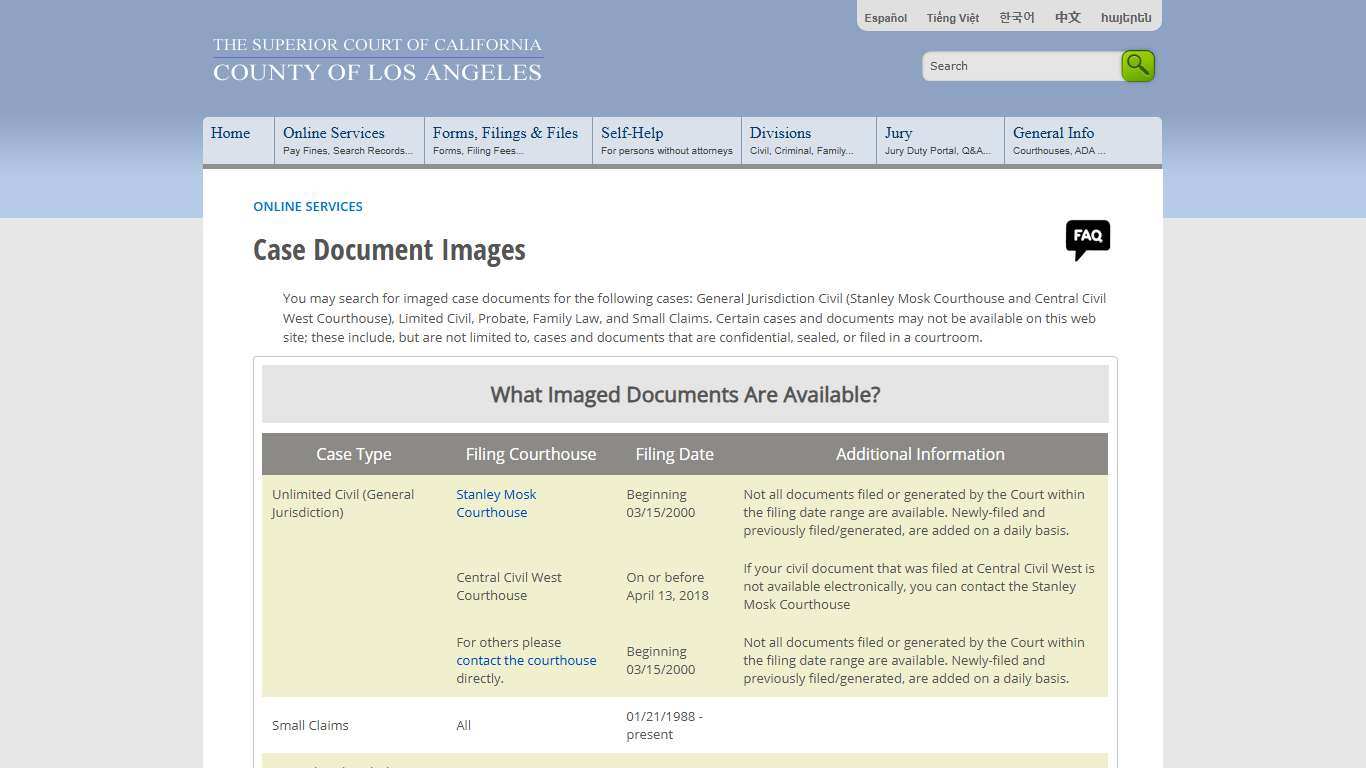
Task: Select the Chinese language option
Action: click(1067, 18)
